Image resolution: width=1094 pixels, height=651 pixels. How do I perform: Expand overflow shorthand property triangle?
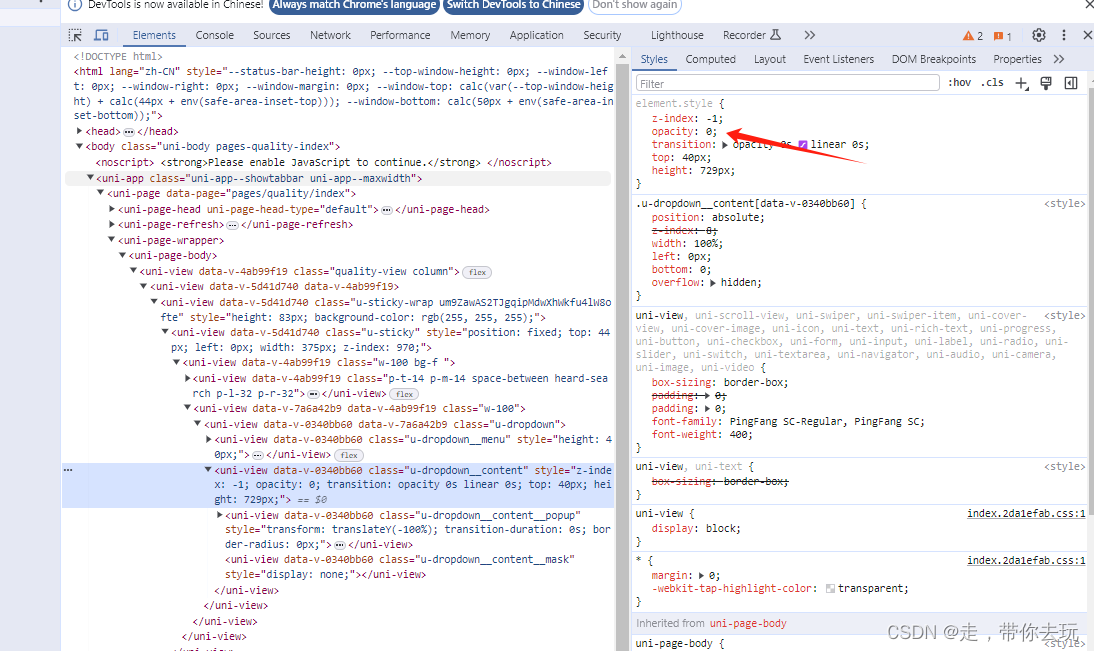[712, 283]
